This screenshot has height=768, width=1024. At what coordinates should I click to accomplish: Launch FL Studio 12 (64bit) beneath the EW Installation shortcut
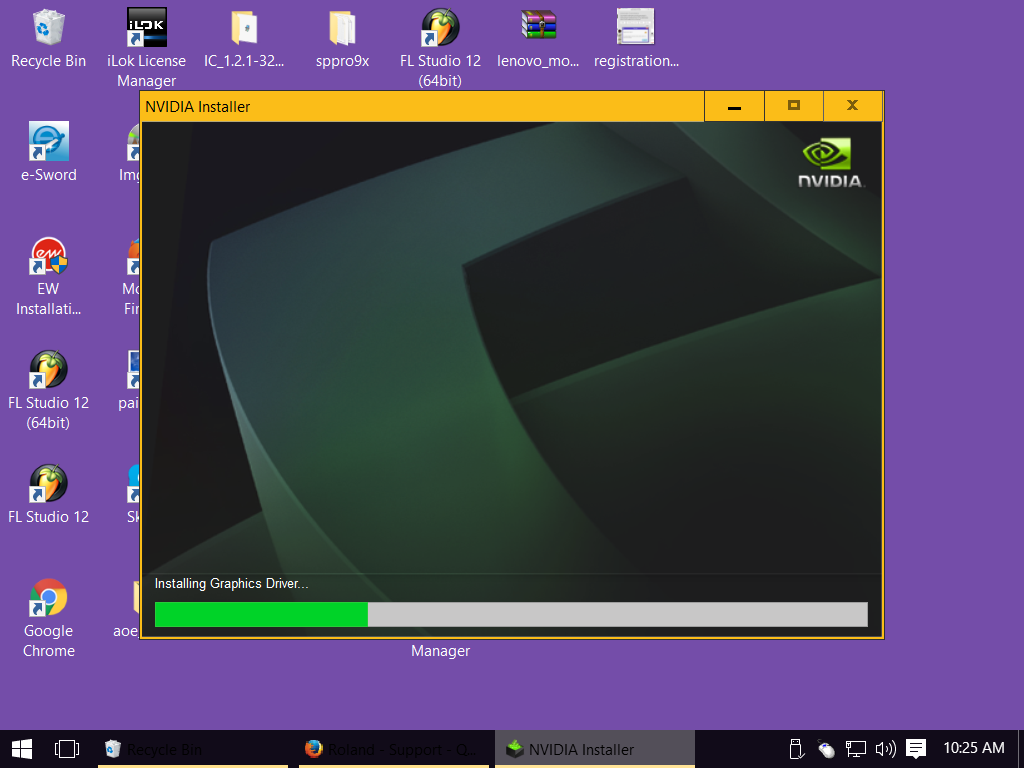point(48,391)
